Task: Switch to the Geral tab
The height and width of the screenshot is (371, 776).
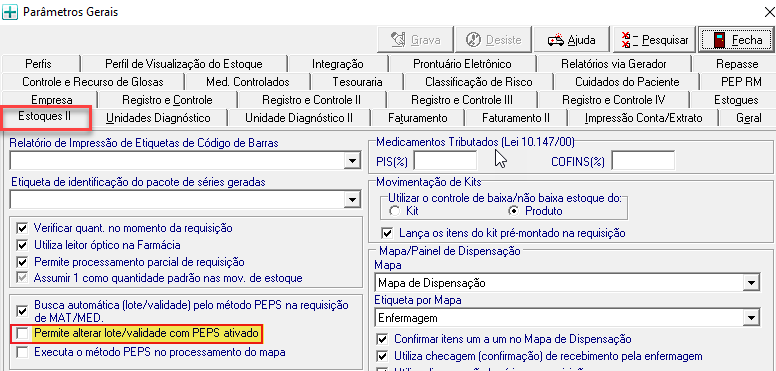Action: click(x=748, y=118)
